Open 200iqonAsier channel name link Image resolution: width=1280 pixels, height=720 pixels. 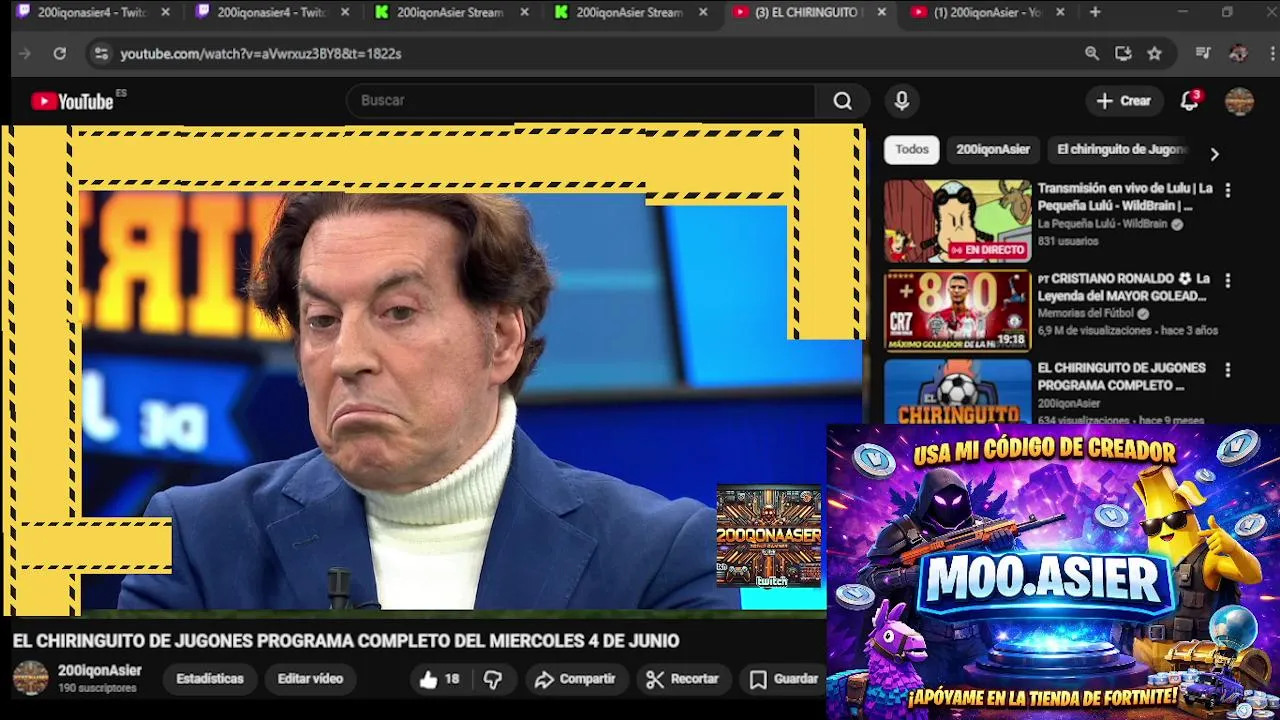point(99,671)
